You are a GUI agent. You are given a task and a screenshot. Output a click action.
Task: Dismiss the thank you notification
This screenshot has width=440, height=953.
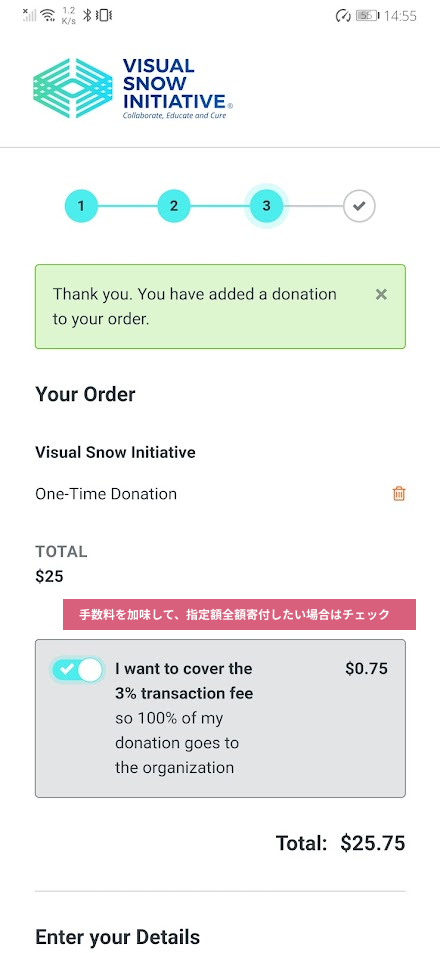point(381,295)
